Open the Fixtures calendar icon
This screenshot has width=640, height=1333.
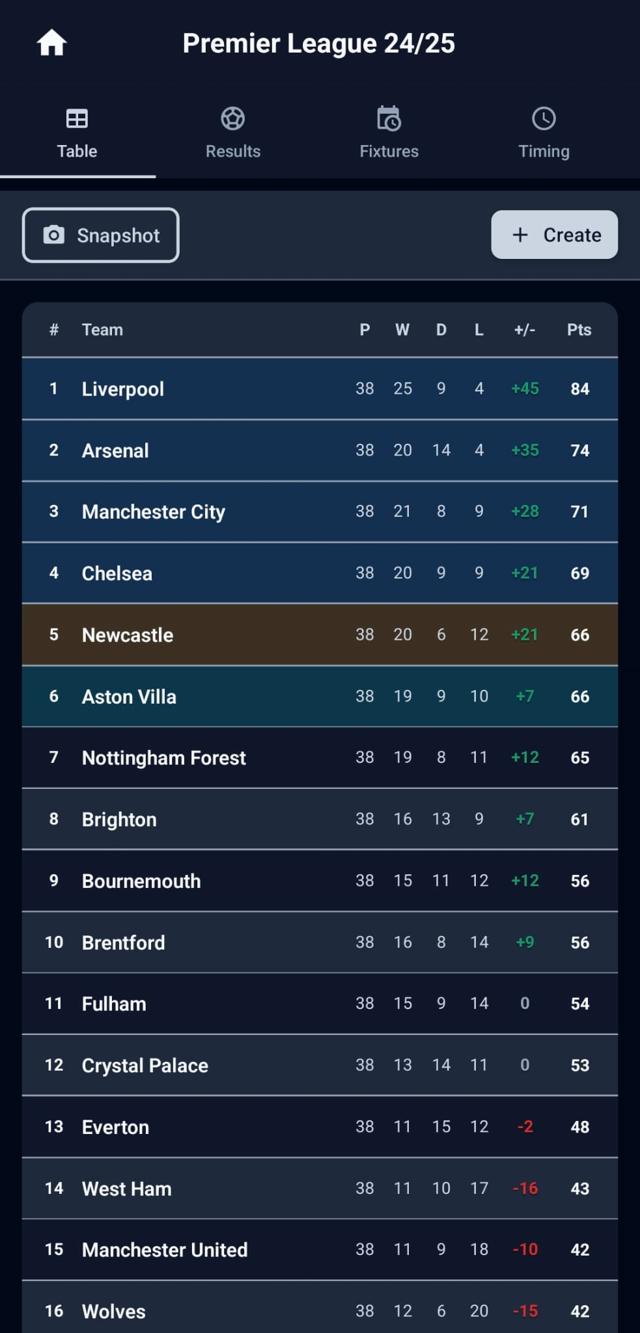388,117
